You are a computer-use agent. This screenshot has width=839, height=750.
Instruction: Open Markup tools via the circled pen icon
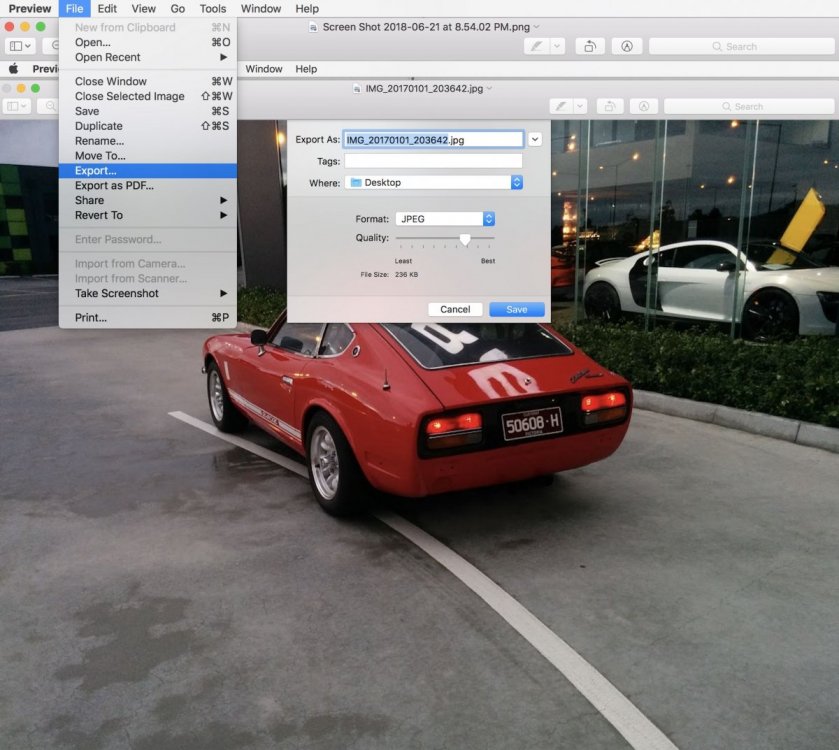tap(643, 105)
